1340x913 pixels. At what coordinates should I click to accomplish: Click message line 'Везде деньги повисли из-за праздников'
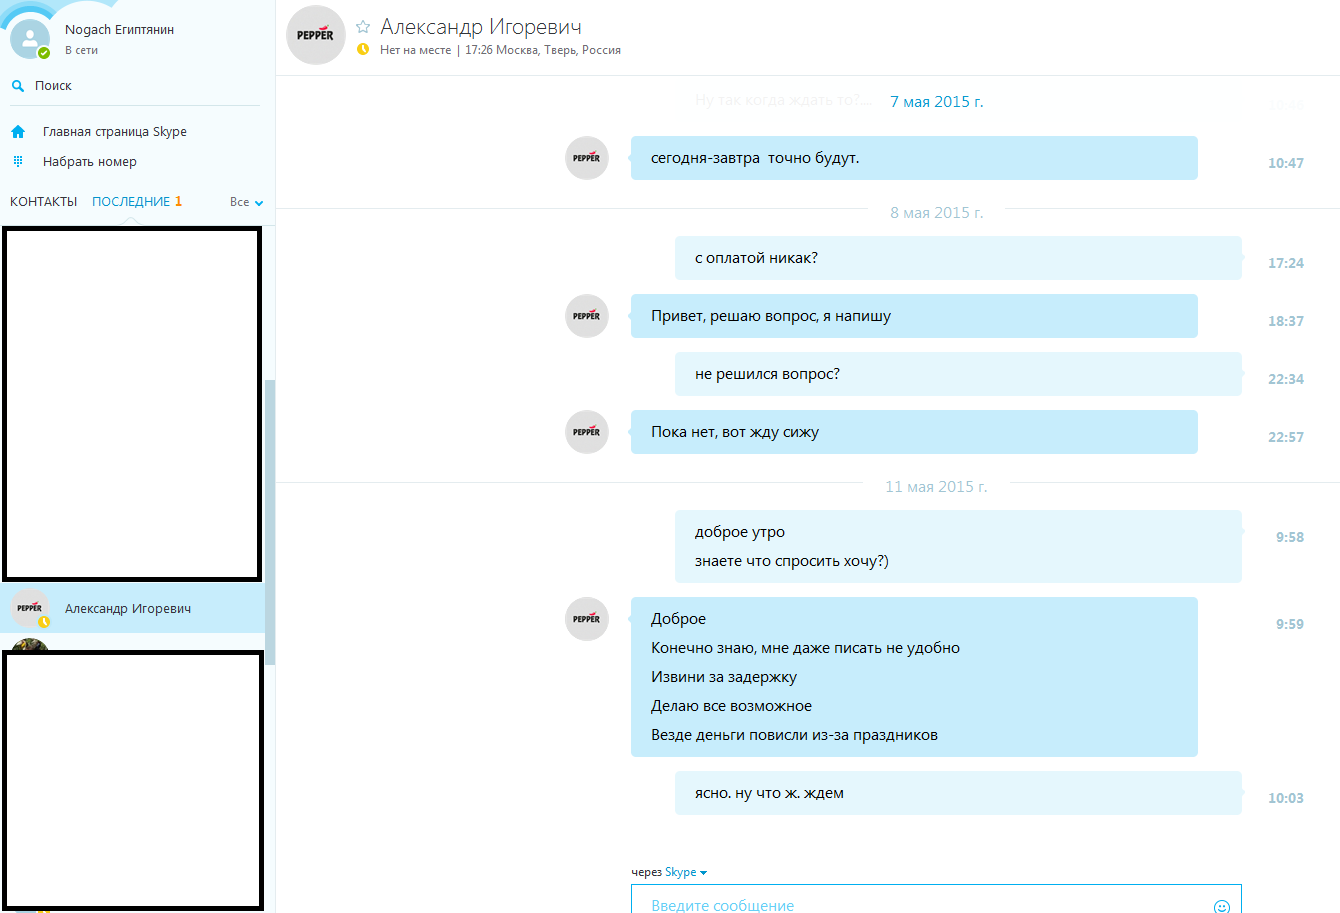pos(794,735)
